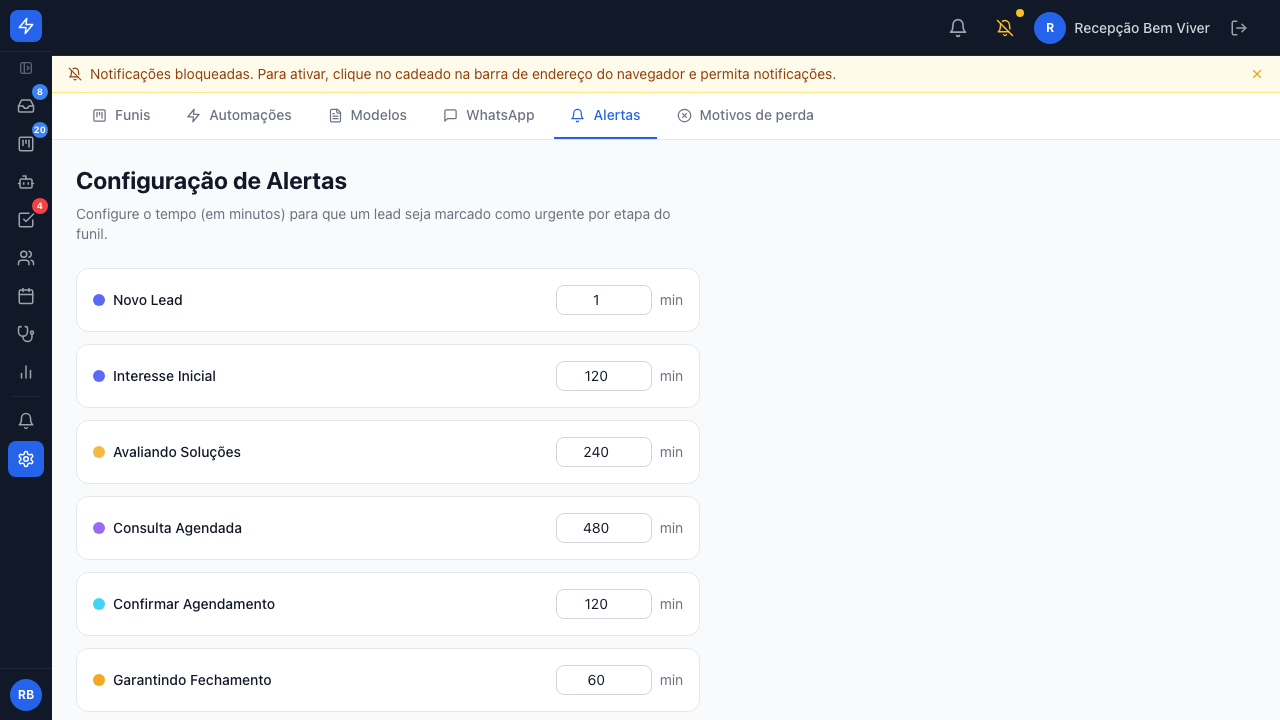Switch to the Automações tab

click(239, 115)
